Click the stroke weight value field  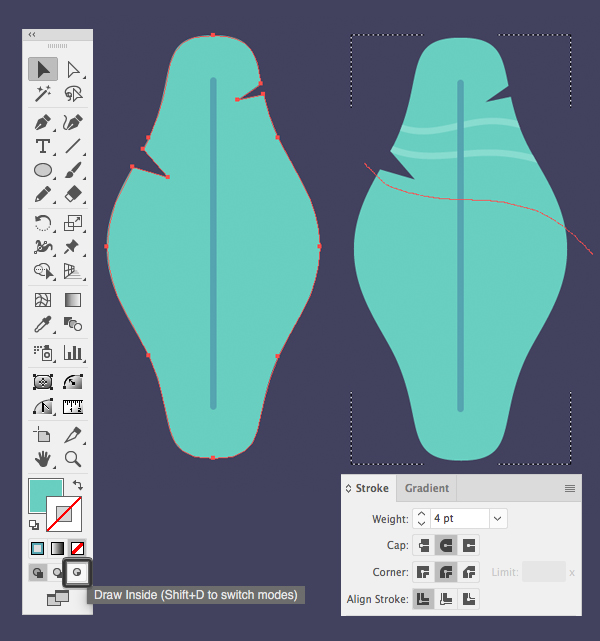tap(460, 519)
